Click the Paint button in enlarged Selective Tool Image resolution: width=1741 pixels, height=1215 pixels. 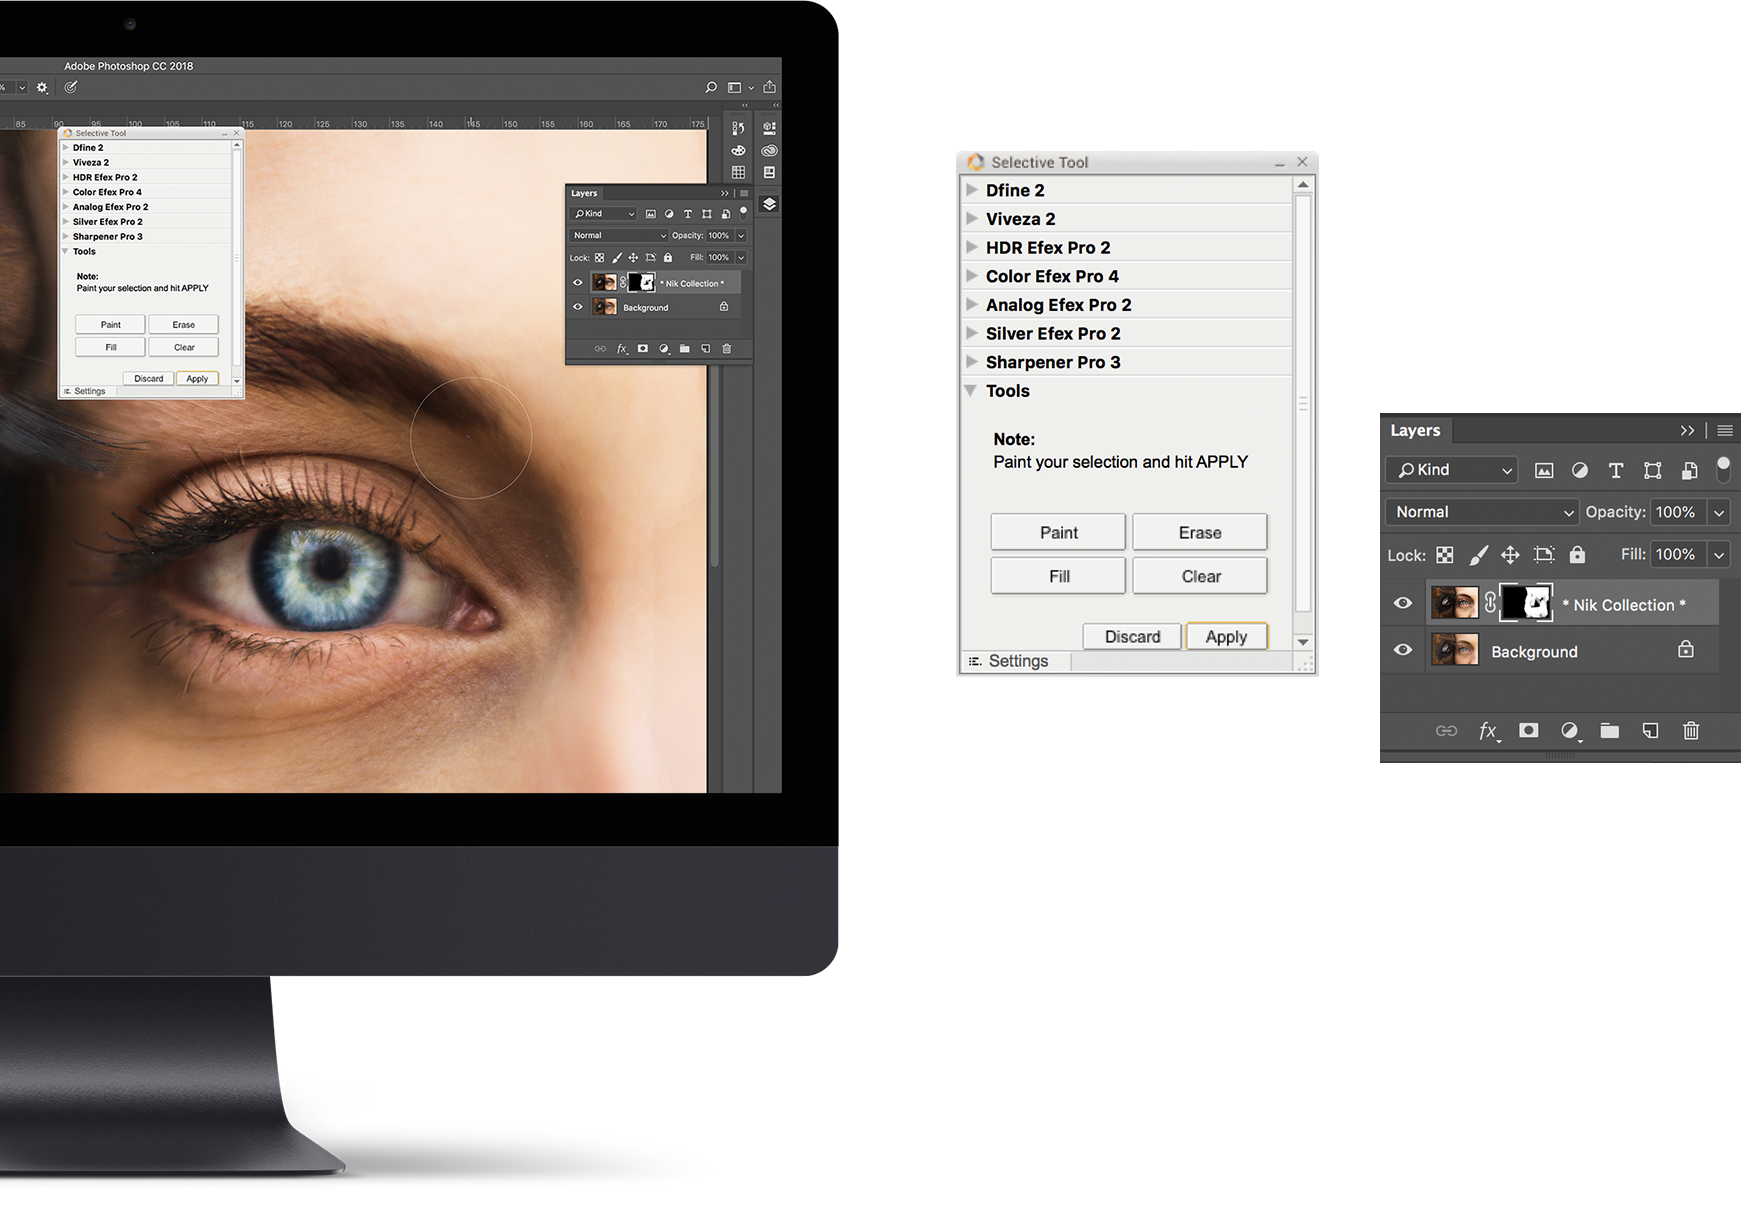(x=1058, y=532)
